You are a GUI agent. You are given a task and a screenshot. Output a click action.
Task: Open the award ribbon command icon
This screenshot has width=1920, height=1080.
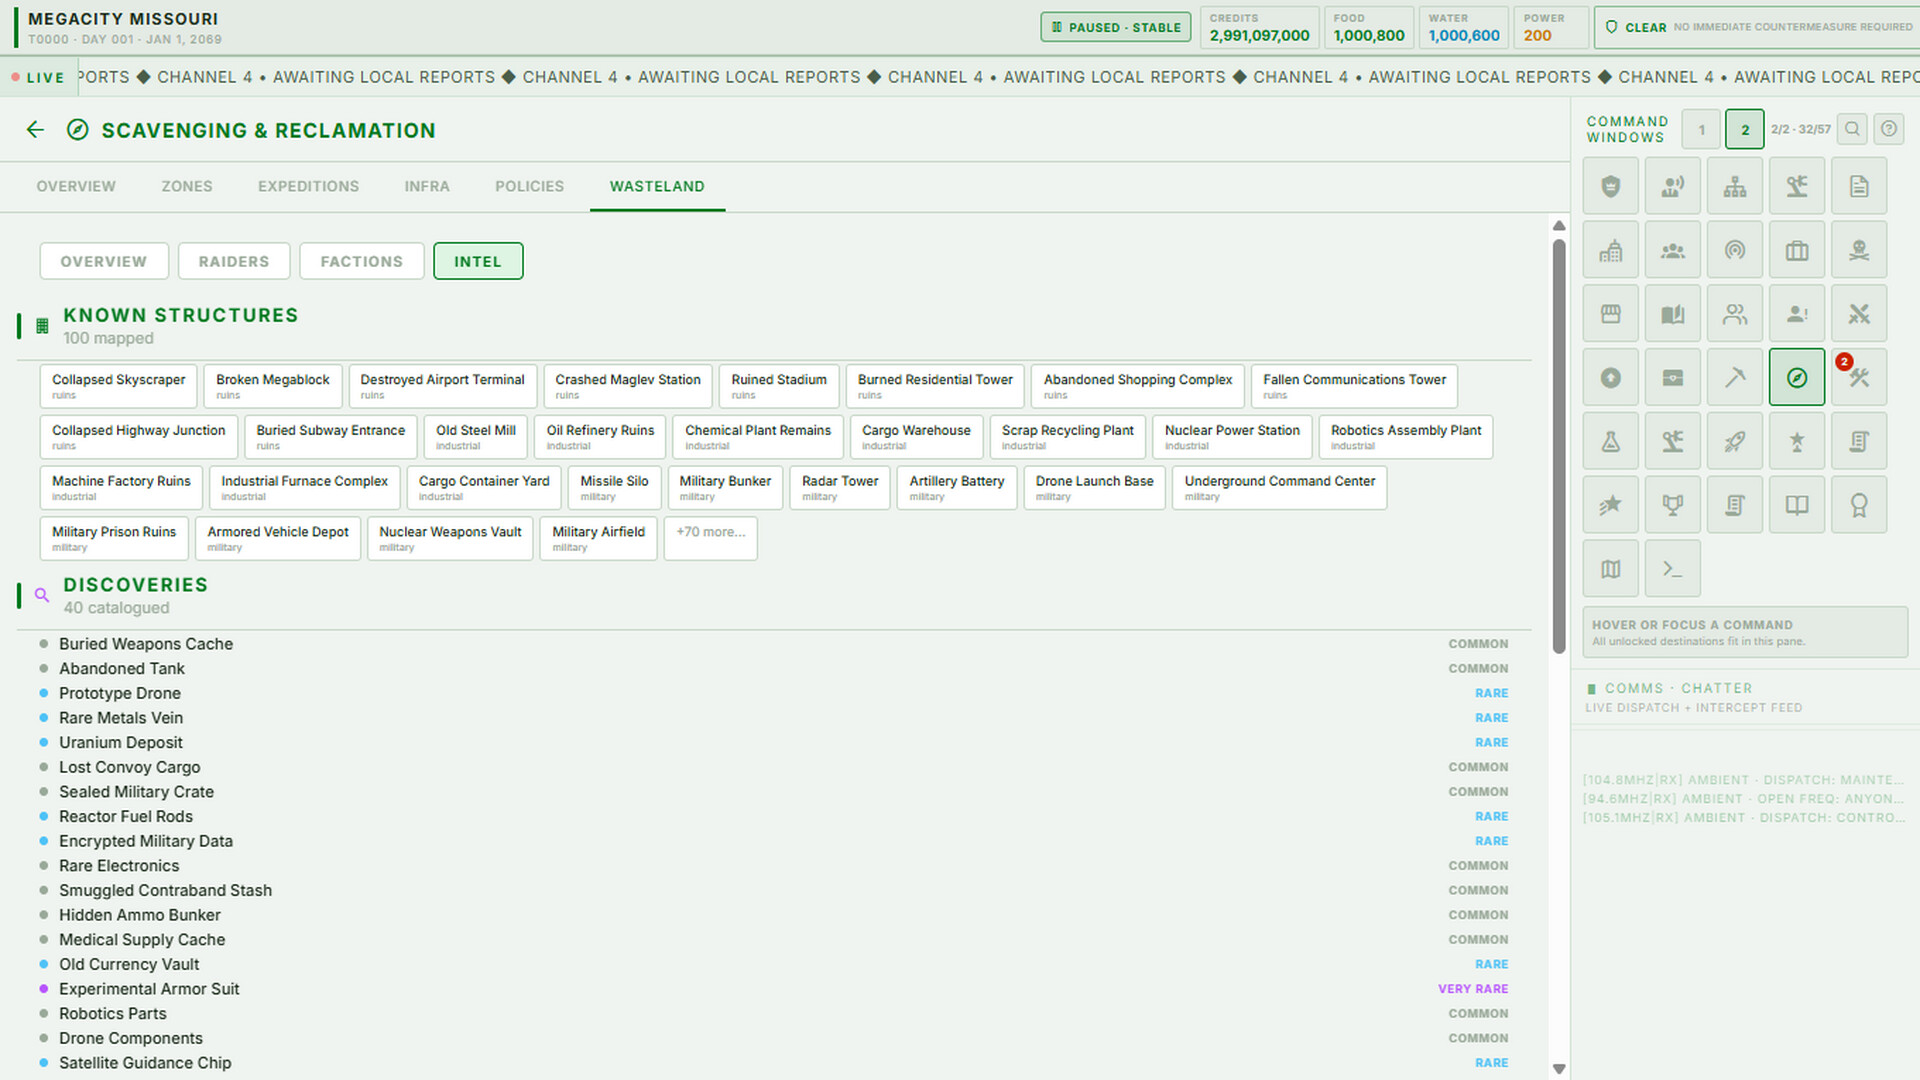(1858, 505)
